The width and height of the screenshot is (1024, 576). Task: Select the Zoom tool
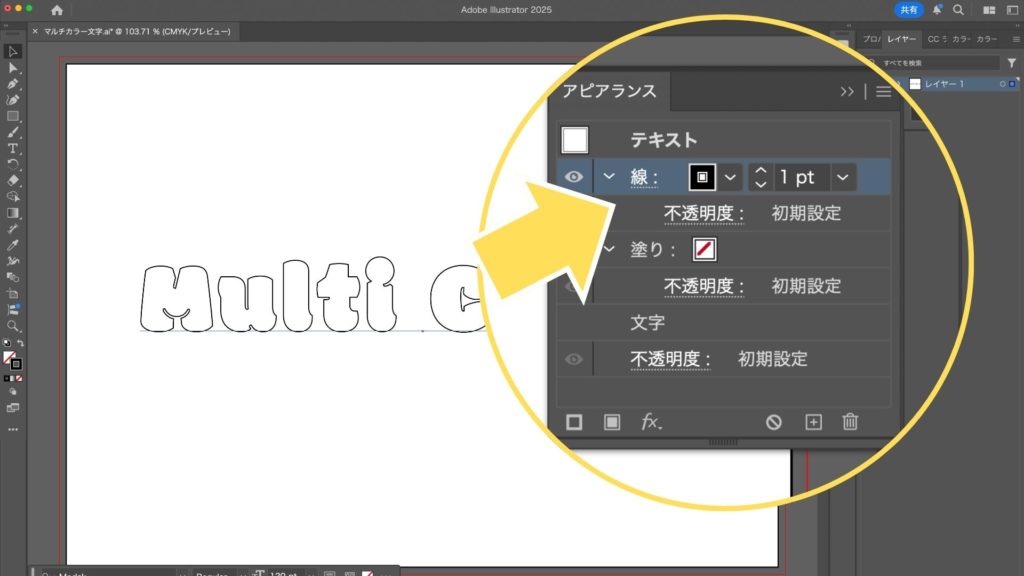click(x=13, y=326)
